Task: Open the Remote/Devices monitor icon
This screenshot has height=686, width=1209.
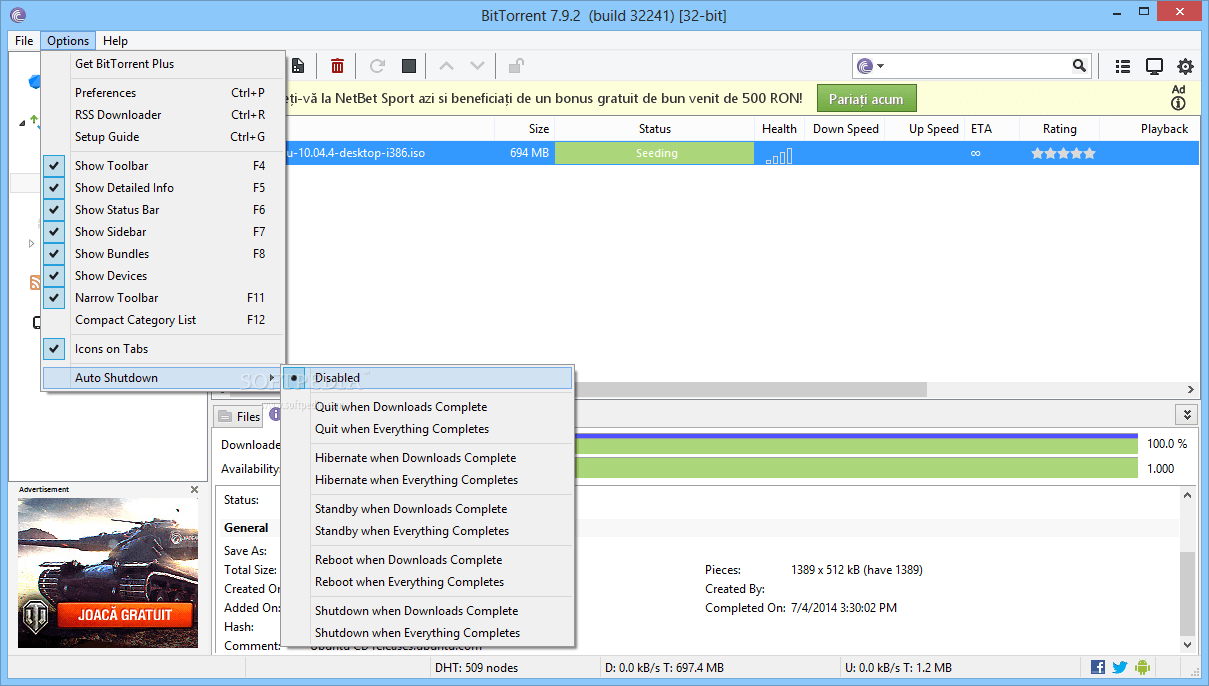Action: (1154, 66)
